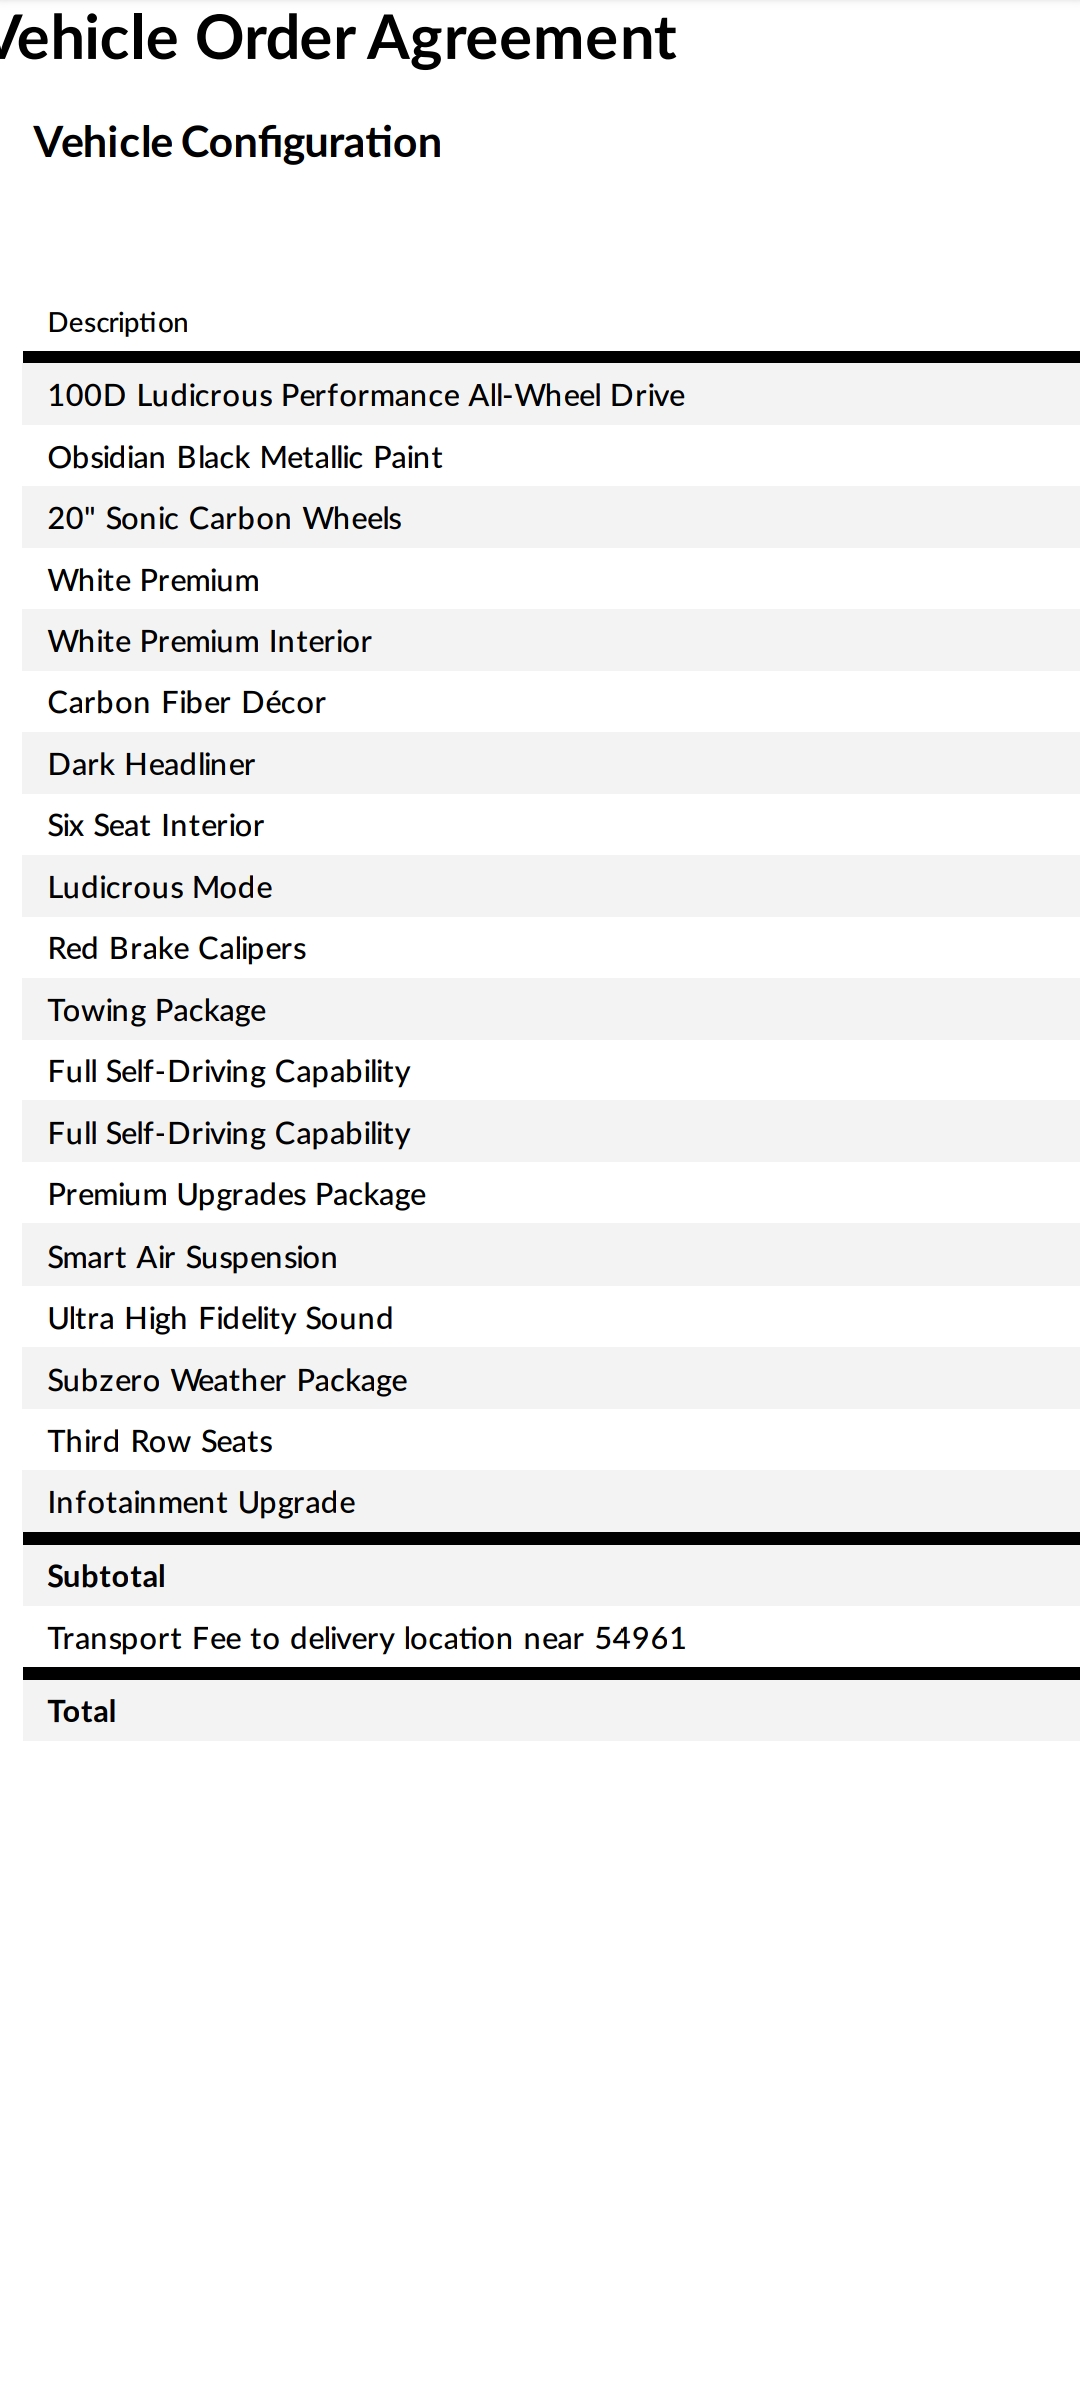Click the Vehicle Configuration heading
Viewport: 1080px width, 2400px height.
tap(238, 143)
